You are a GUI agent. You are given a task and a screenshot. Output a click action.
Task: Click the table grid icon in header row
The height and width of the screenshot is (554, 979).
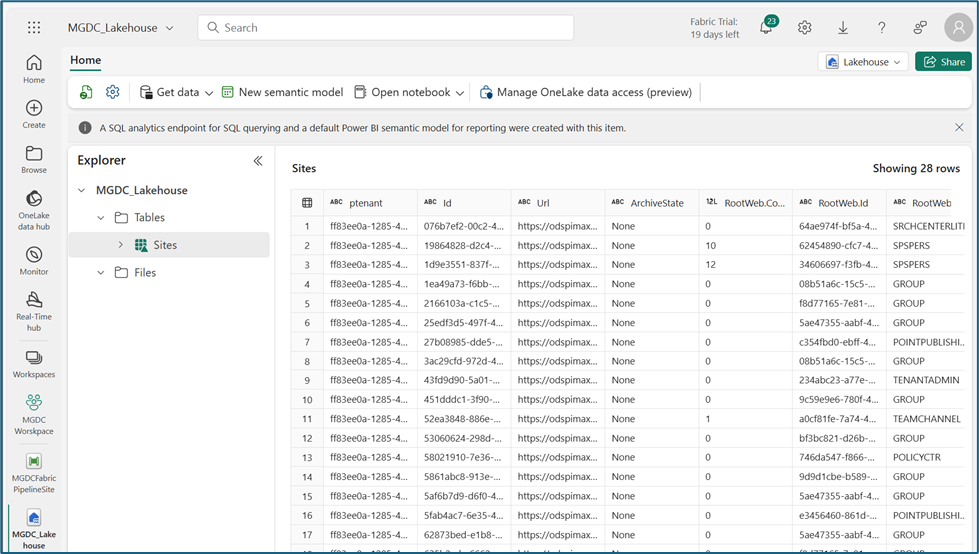click(307, 202)
